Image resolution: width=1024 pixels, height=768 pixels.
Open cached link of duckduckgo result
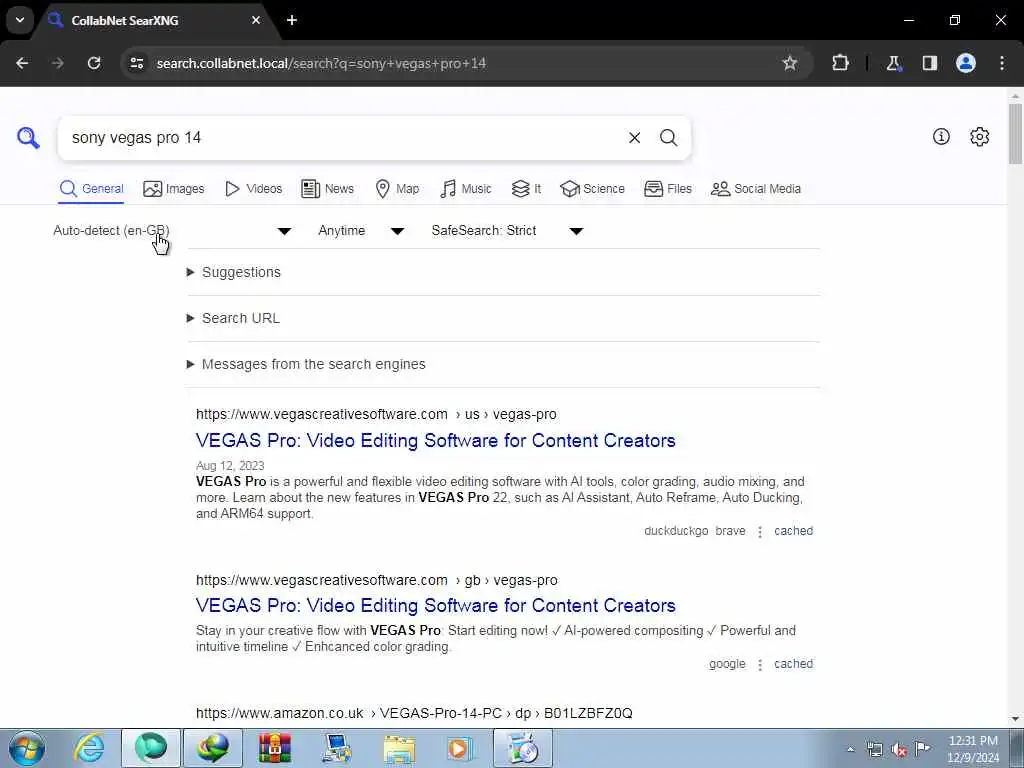793,531
